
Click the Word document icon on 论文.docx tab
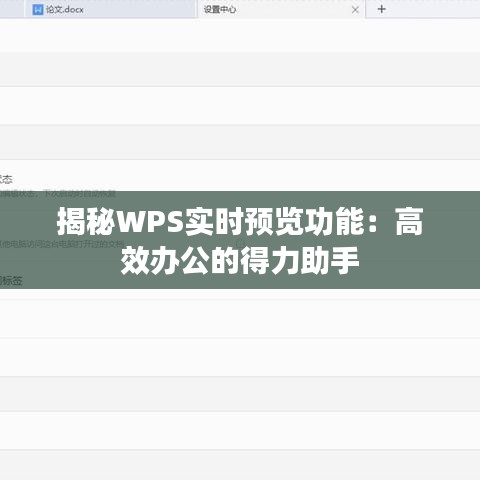pos(38,10)
